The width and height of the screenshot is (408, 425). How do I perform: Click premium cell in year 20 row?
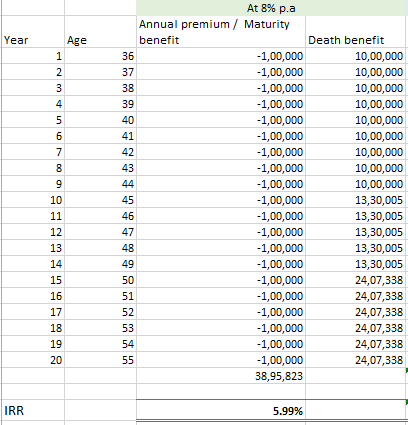pos(221,360)
